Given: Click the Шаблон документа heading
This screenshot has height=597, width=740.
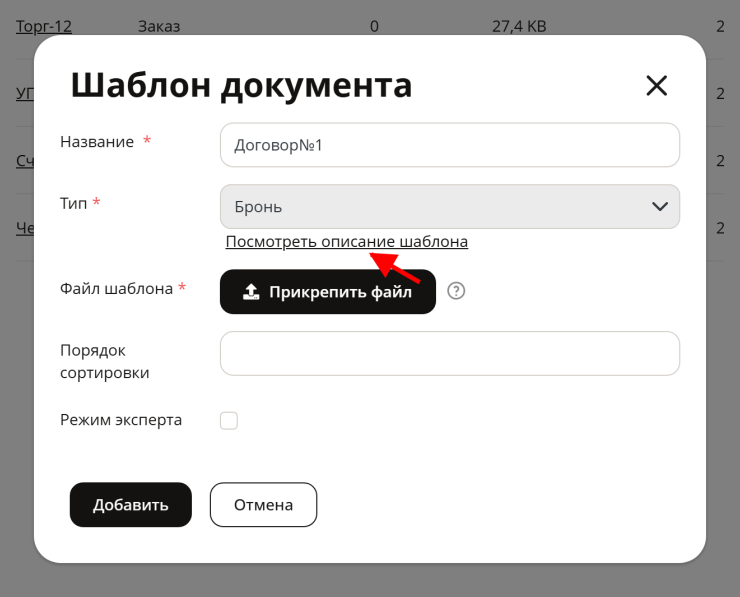Looking at the screenshot, I should [x=241, y=85].
